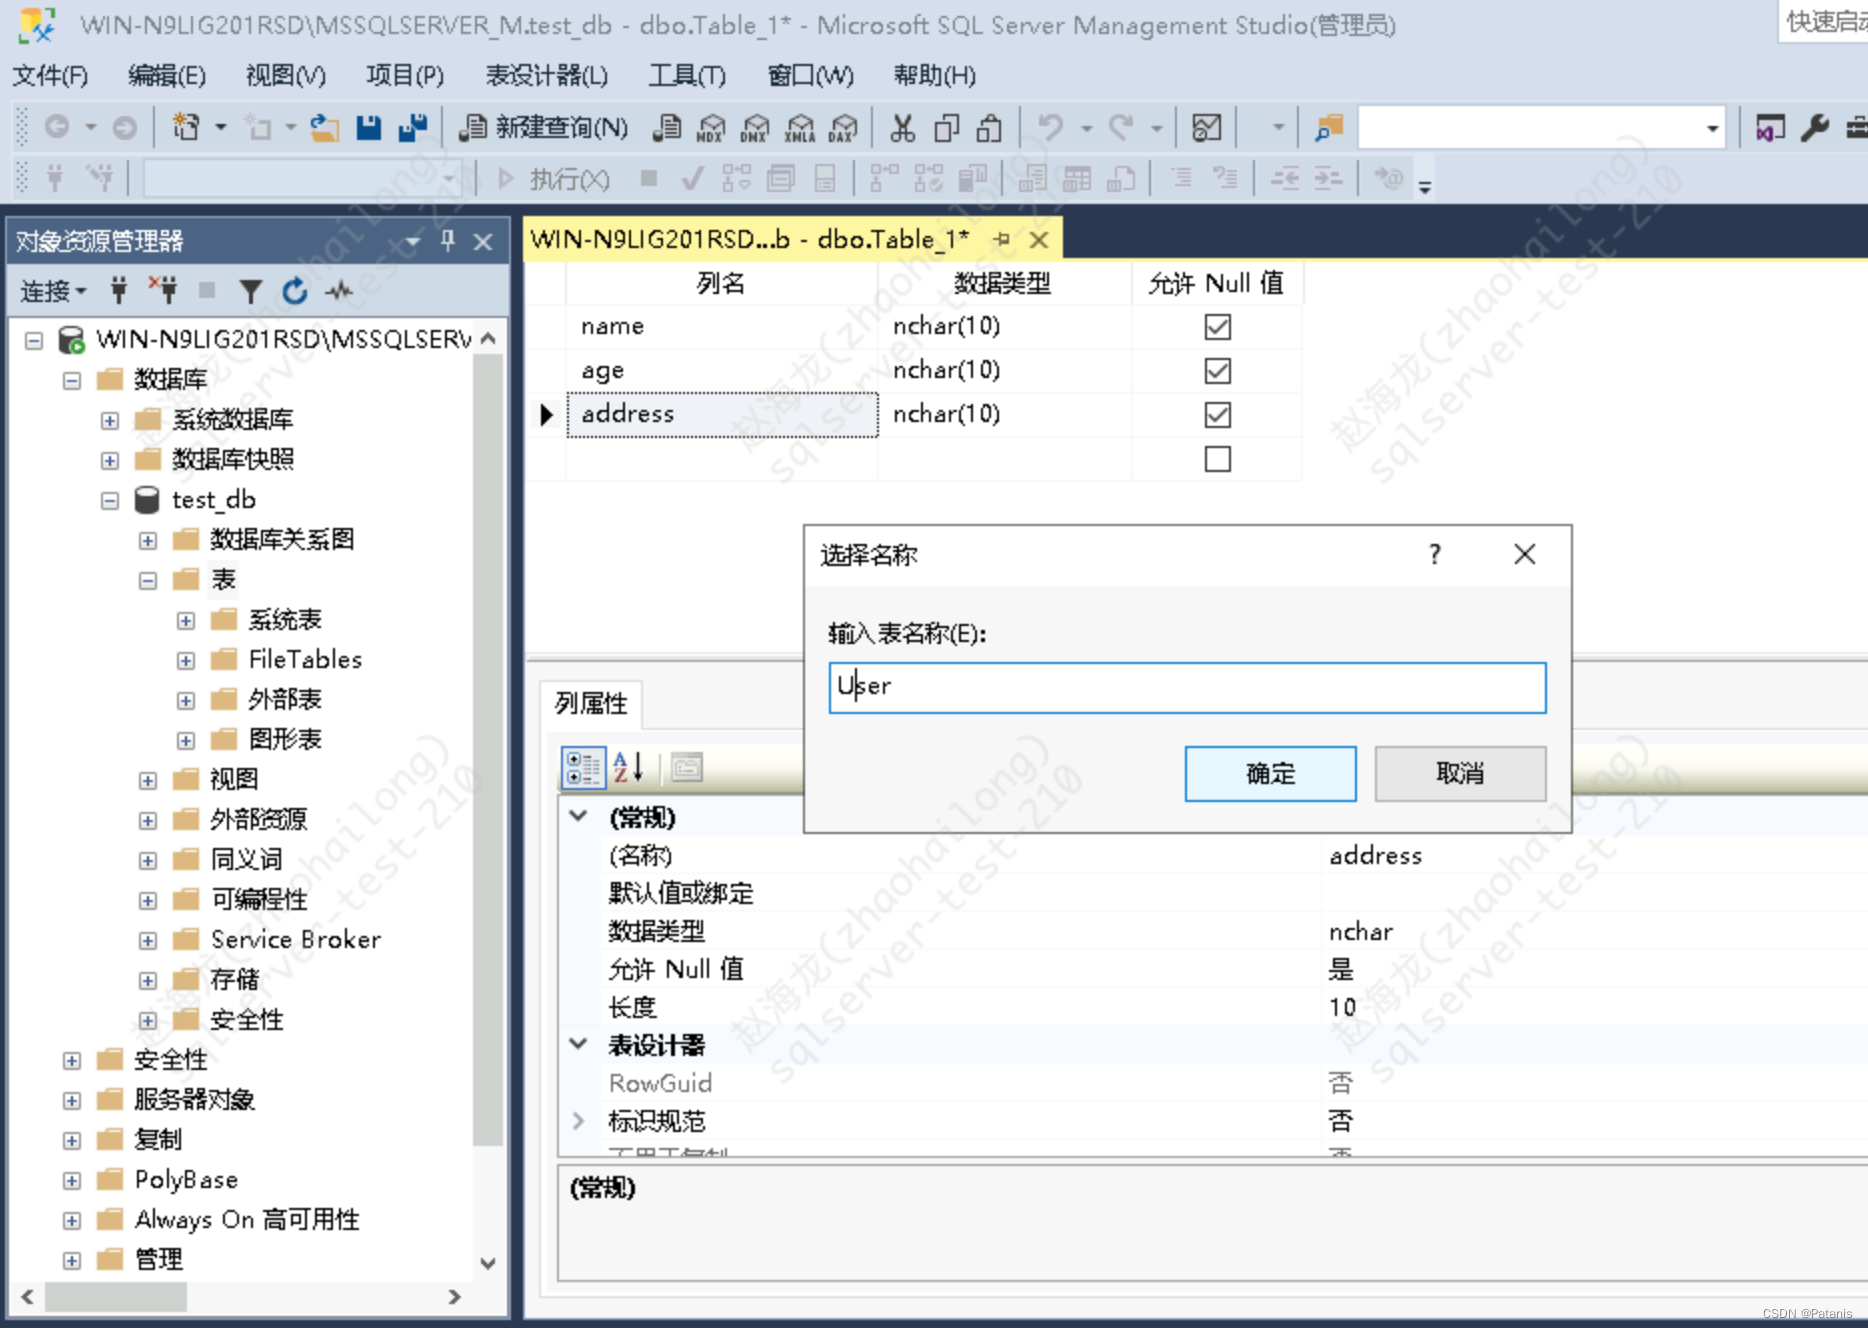Click the Refresh icon in Object Explorer
The height and width of the screenshot is (1328, 1868).
[294, 291]
